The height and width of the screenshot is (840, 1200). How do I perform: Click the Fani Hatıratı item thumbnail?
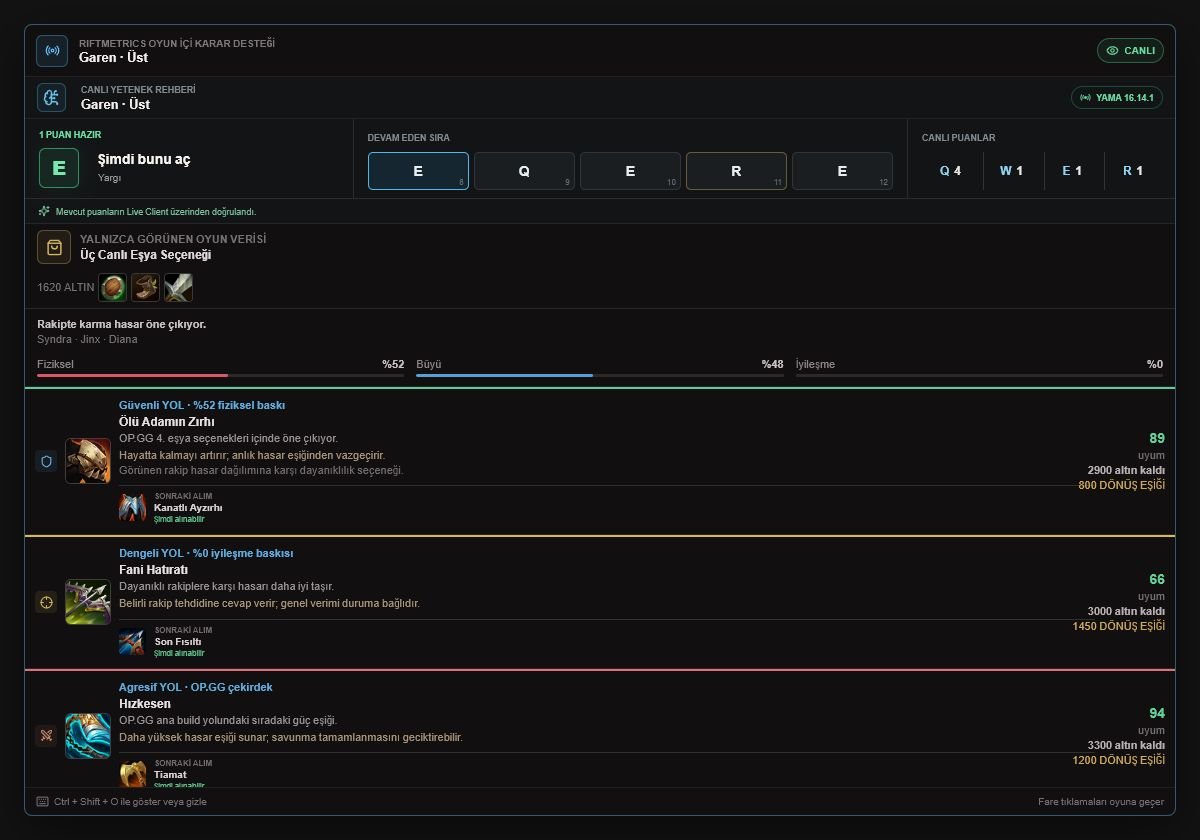[x=88, y=602]
